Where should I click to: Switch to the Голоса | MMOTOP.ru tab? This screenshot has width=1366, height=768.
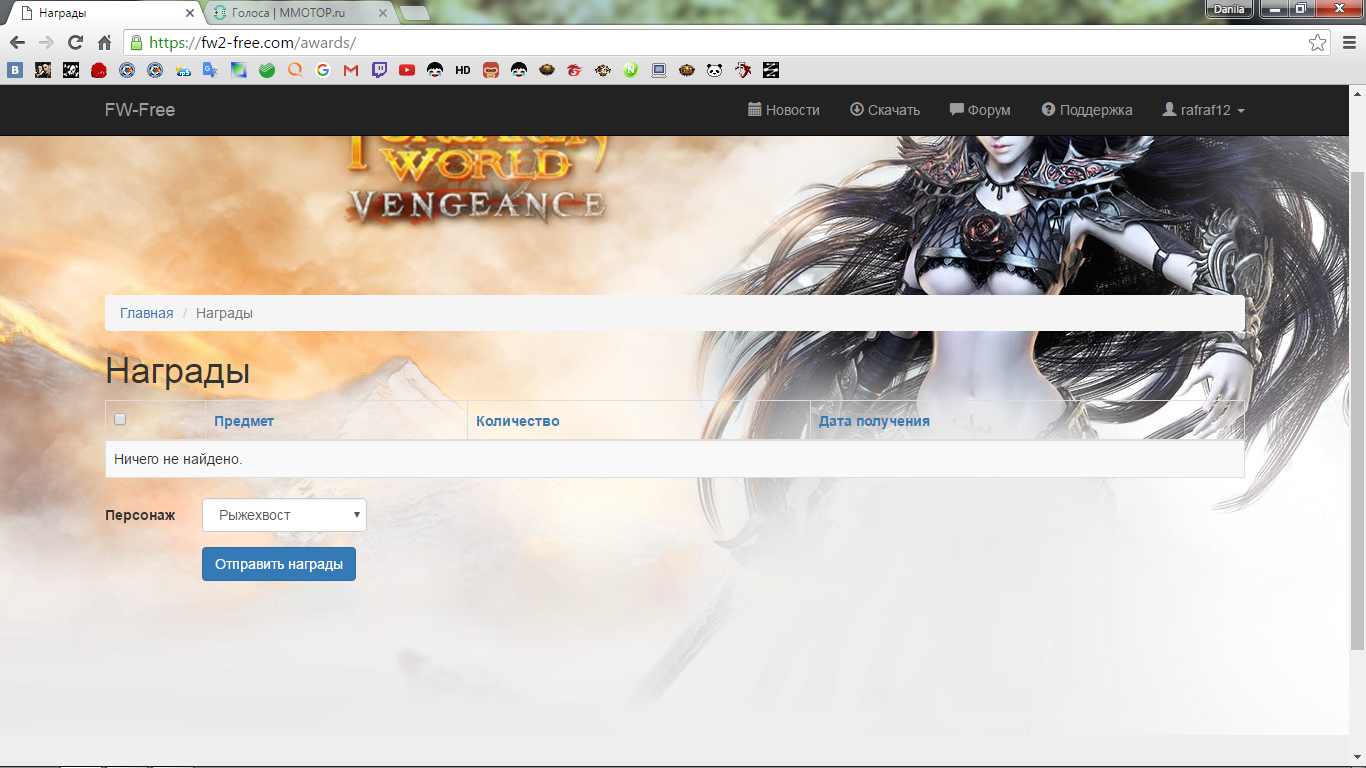click(290, 13)
